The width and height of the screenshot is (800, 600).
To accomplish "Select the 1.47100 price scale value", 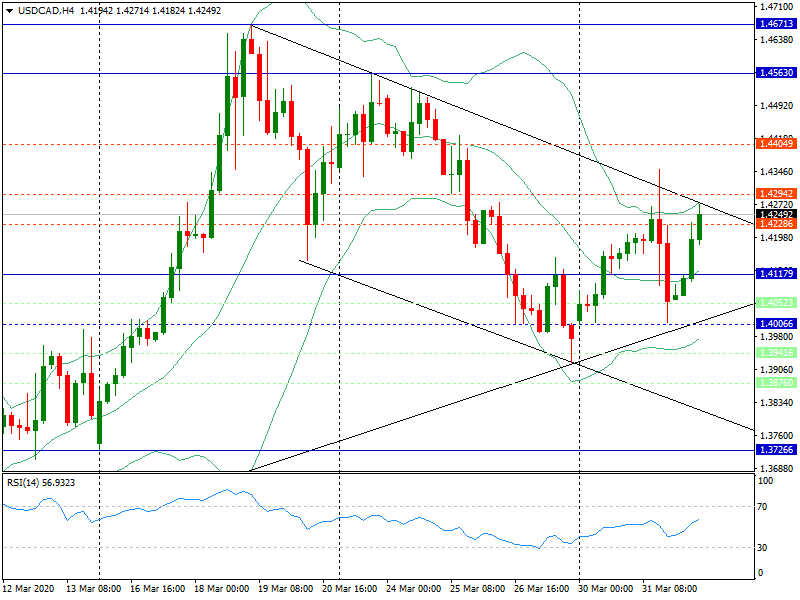I will (x=777, y=7).
